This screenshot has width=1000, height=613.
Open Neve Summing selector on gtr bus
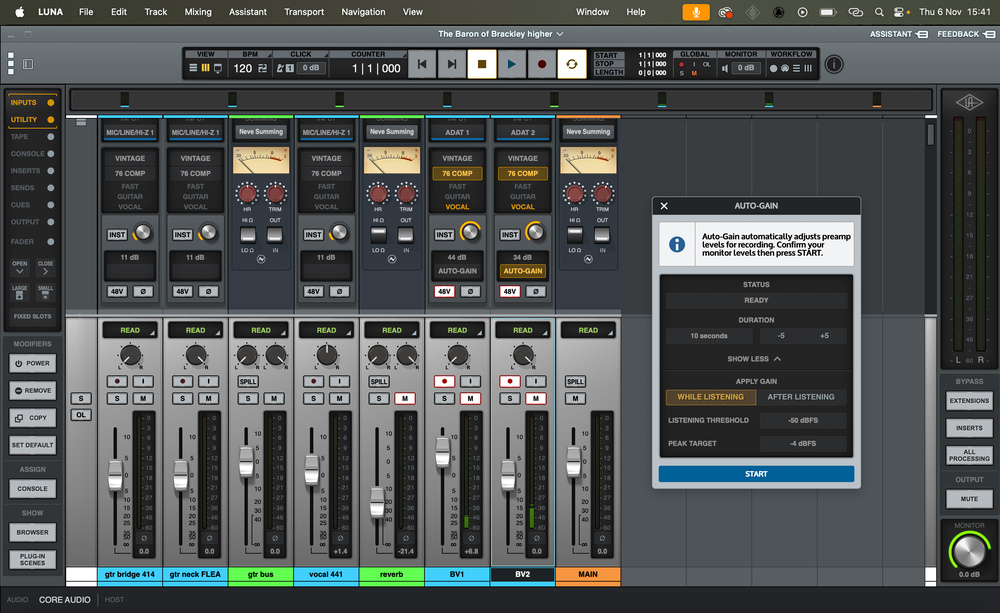point(261,132)
